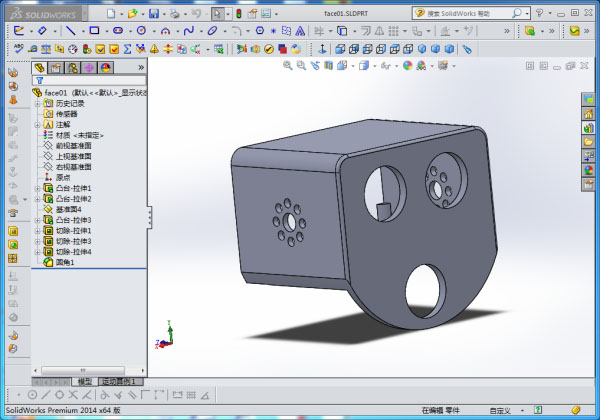Click the feature tree filter field
The width and height of the screenshot is (600, 420).
[x=89, y=80]
